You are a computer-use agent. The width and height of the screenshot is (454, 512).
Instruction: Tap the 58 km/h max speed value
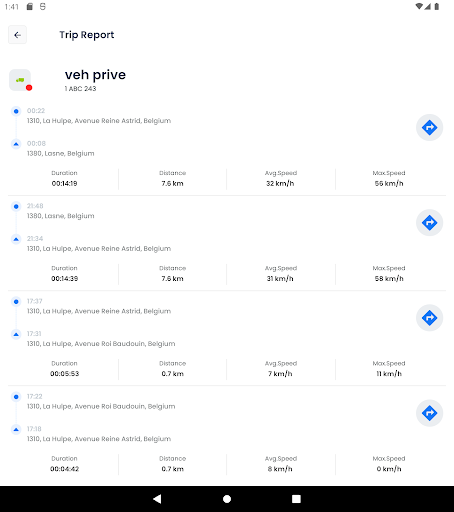pyautogui.click(x=389, y=279)
